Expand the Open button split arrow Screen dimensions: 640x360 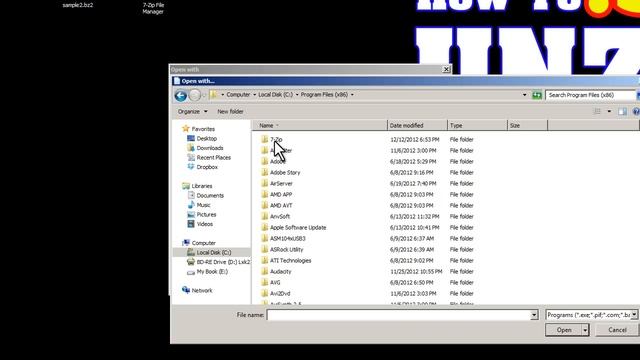585,330
